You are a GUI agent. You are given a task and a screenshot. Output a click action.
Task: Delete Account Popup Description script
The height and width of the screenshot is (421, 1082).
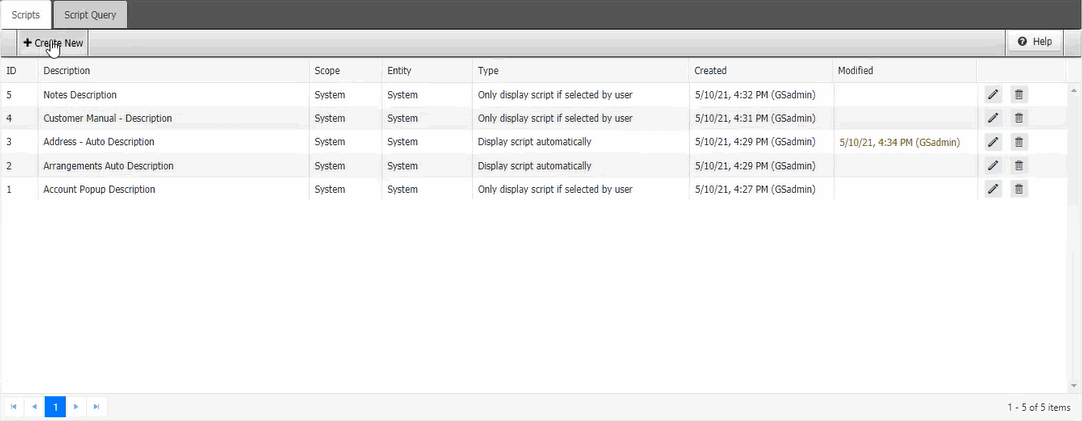coord(1018,189)
